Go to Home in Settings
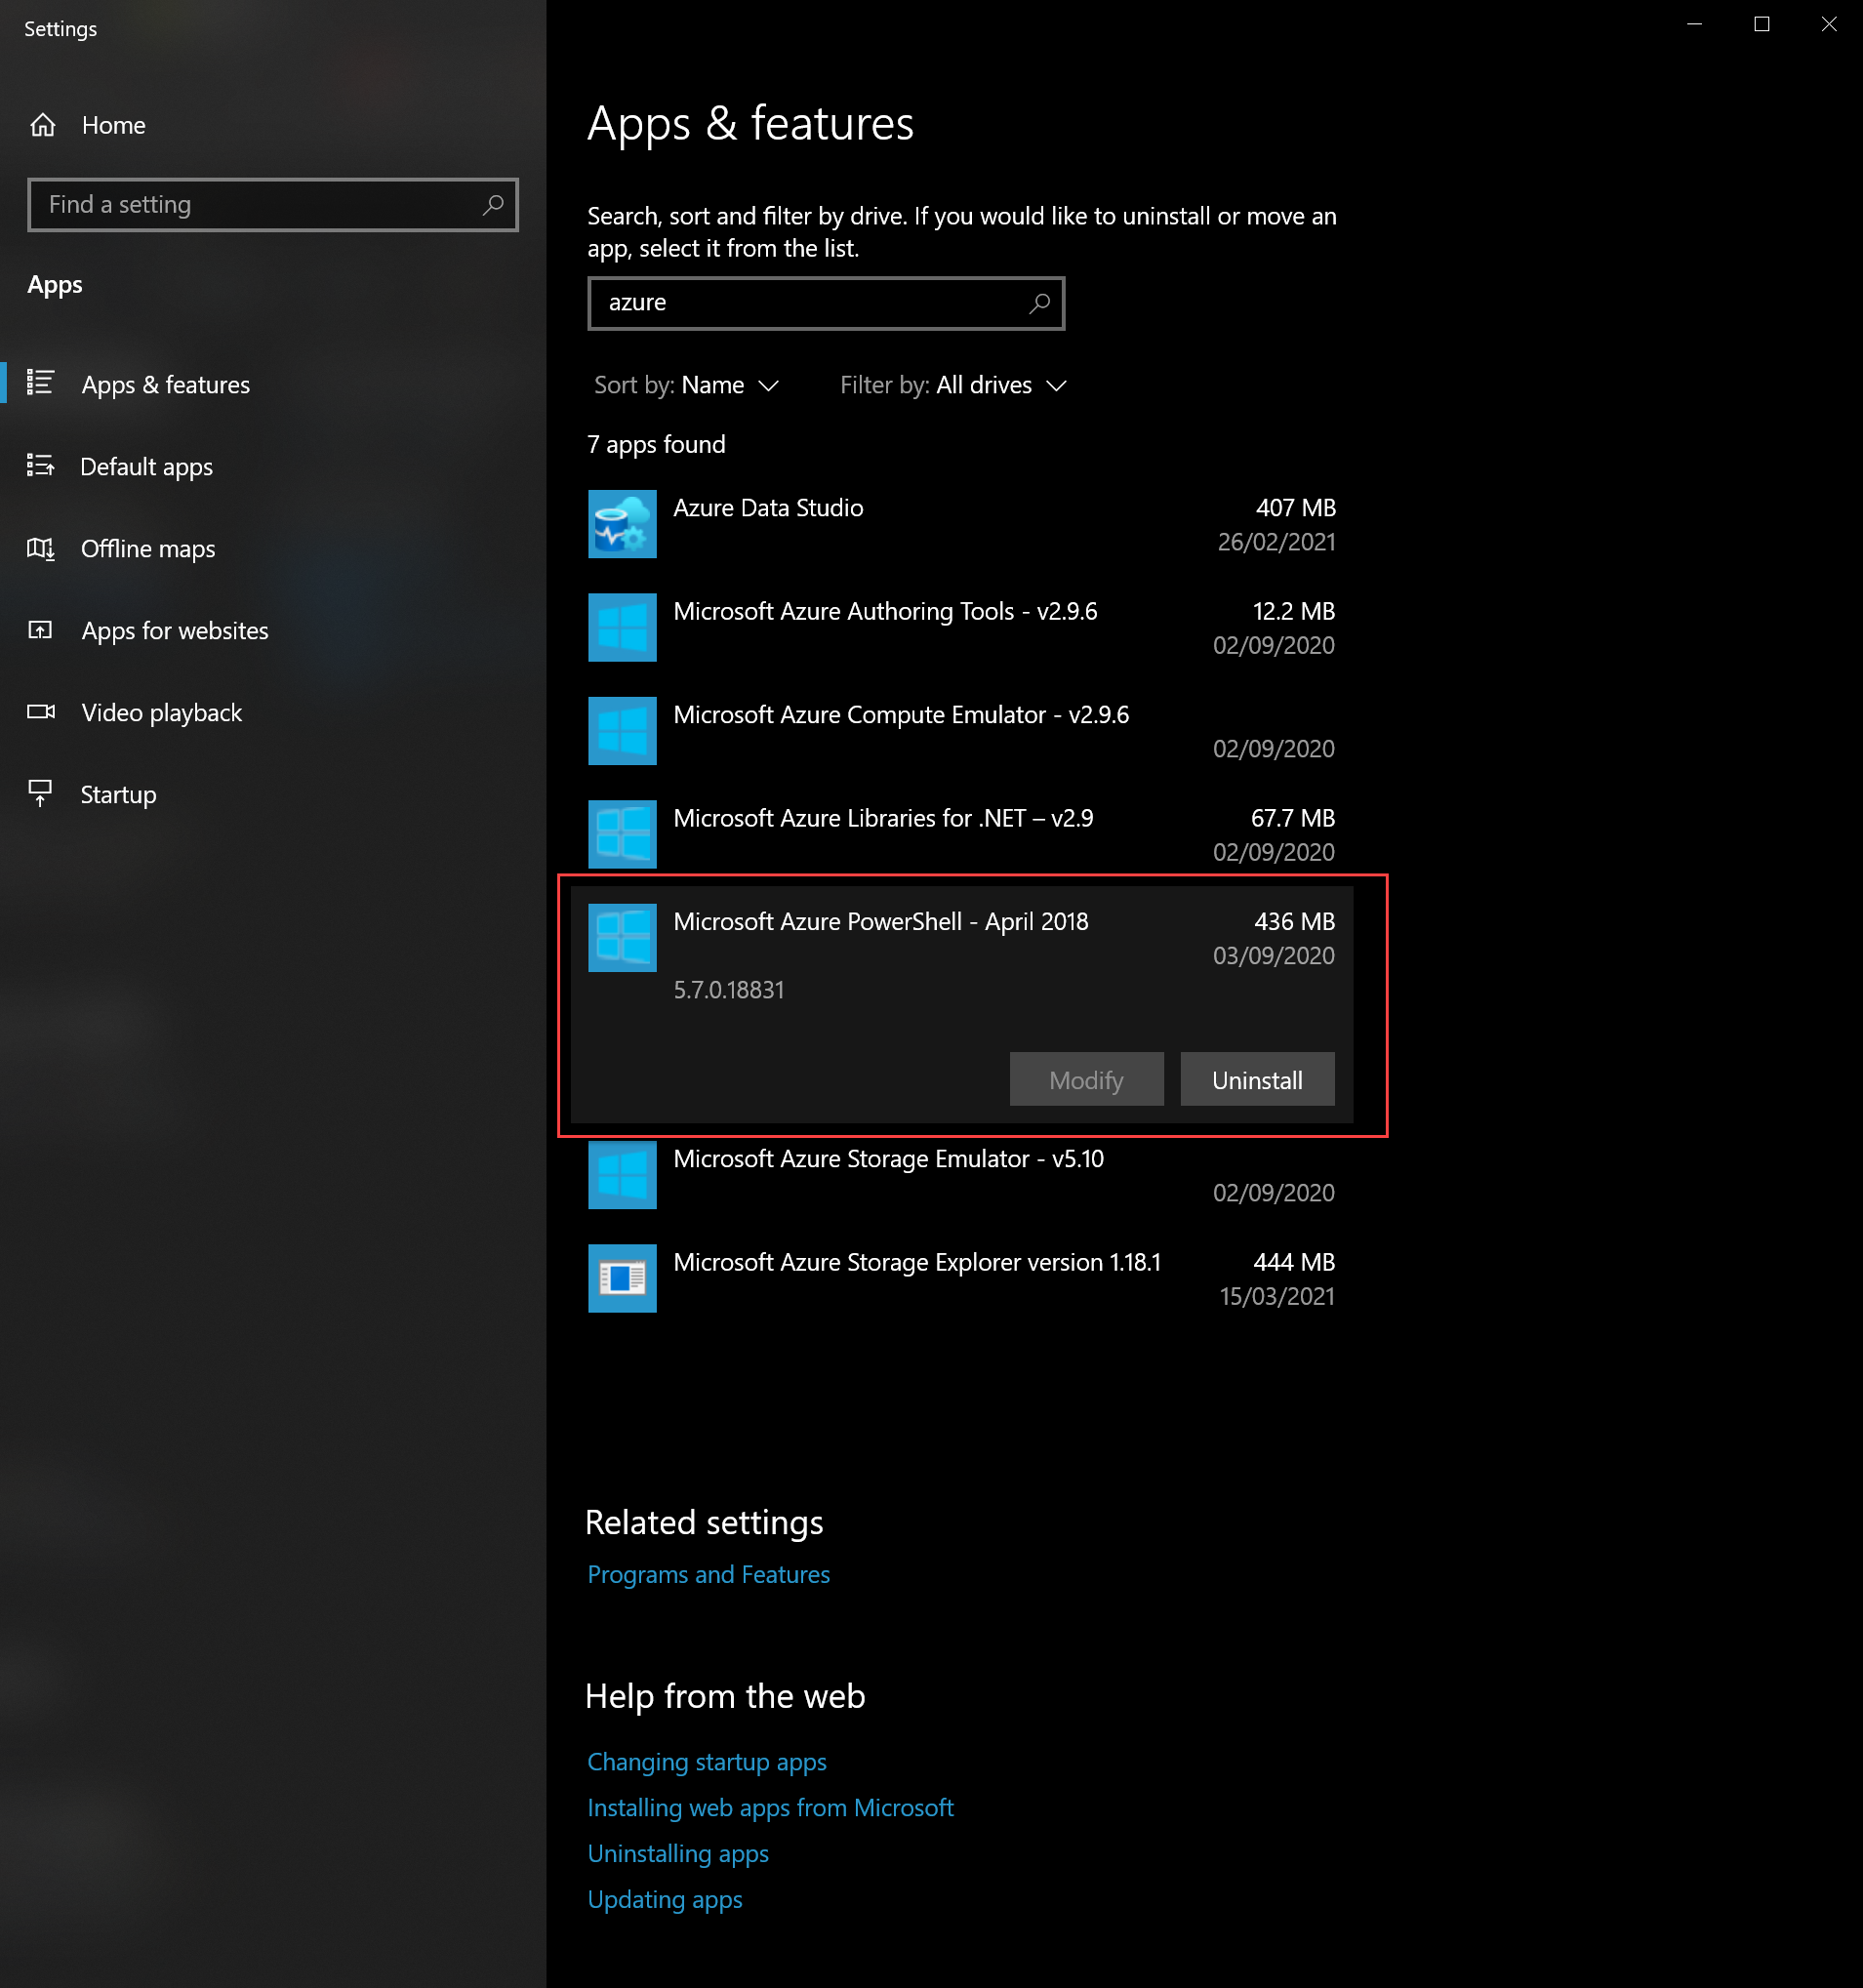This screenshot has width=1863, height=1988. coord(113,125)
